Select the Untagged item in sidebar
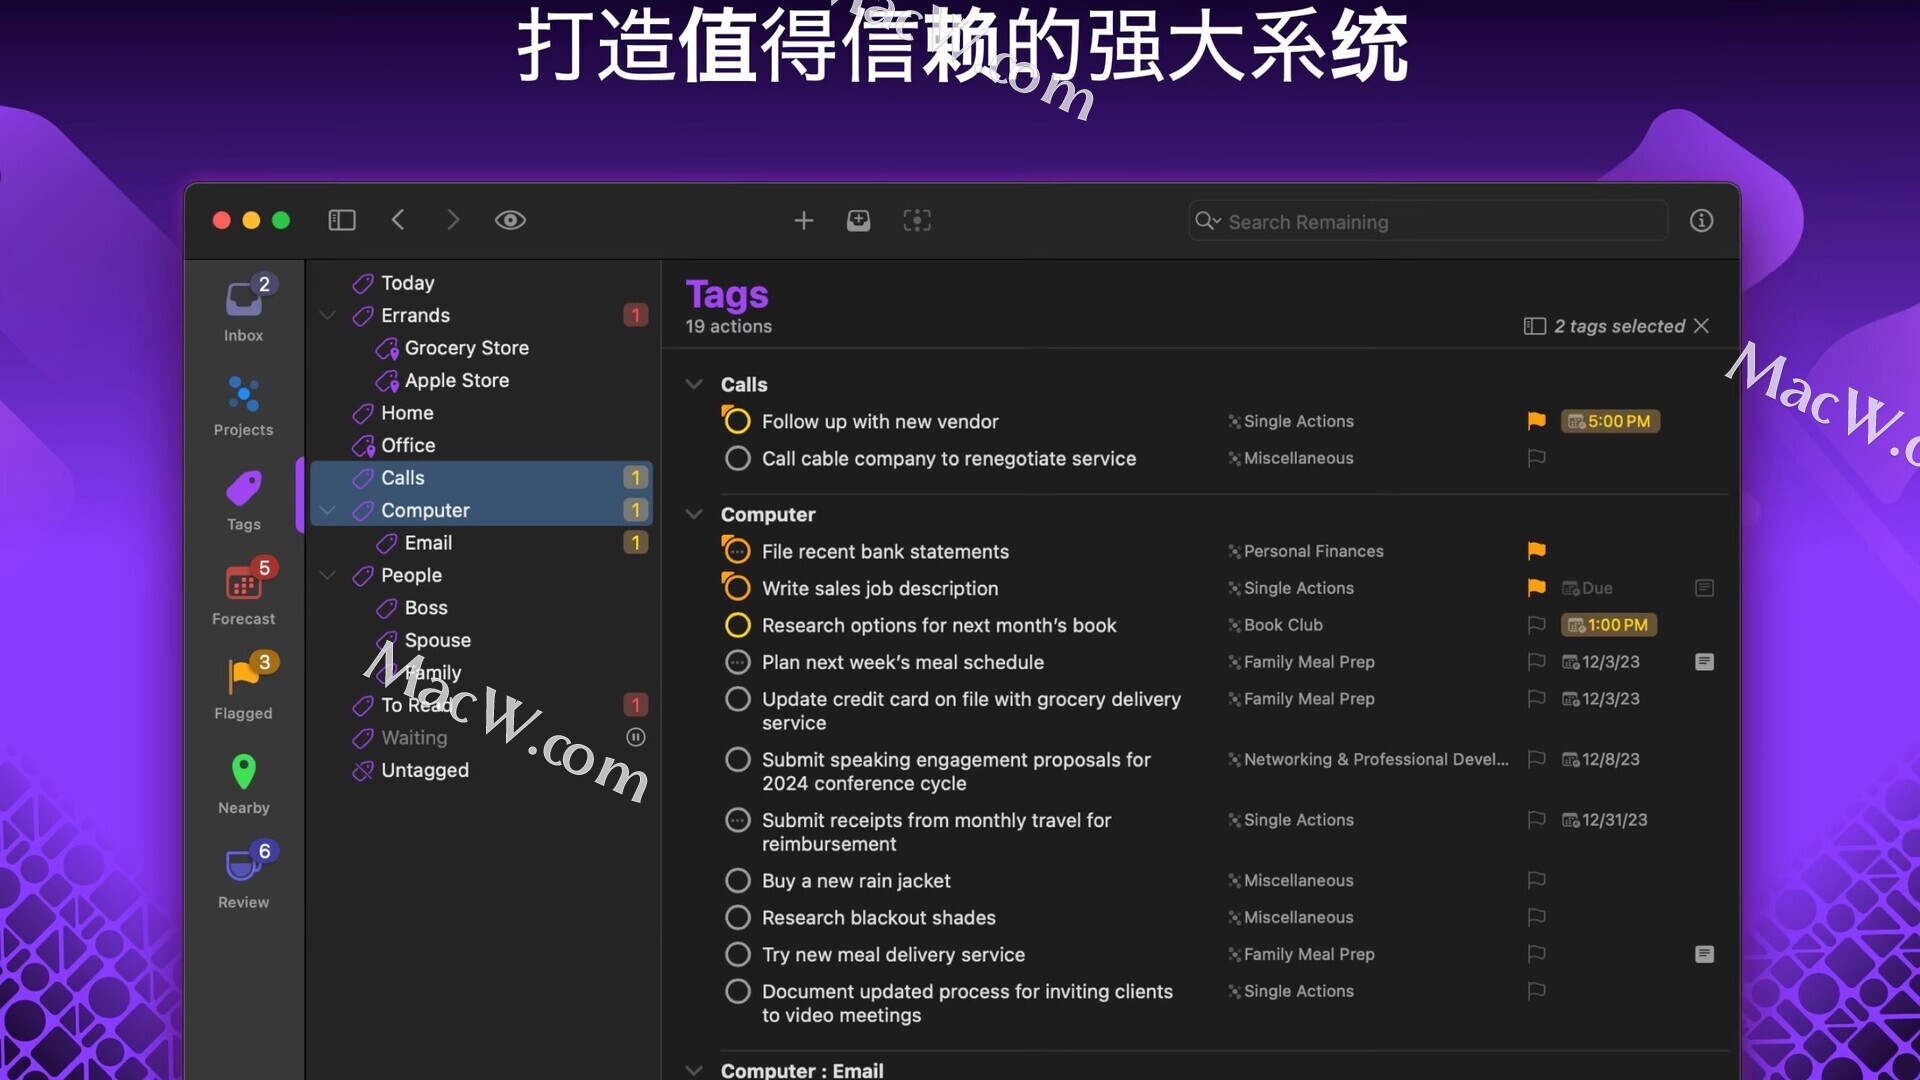 (424, 770)
